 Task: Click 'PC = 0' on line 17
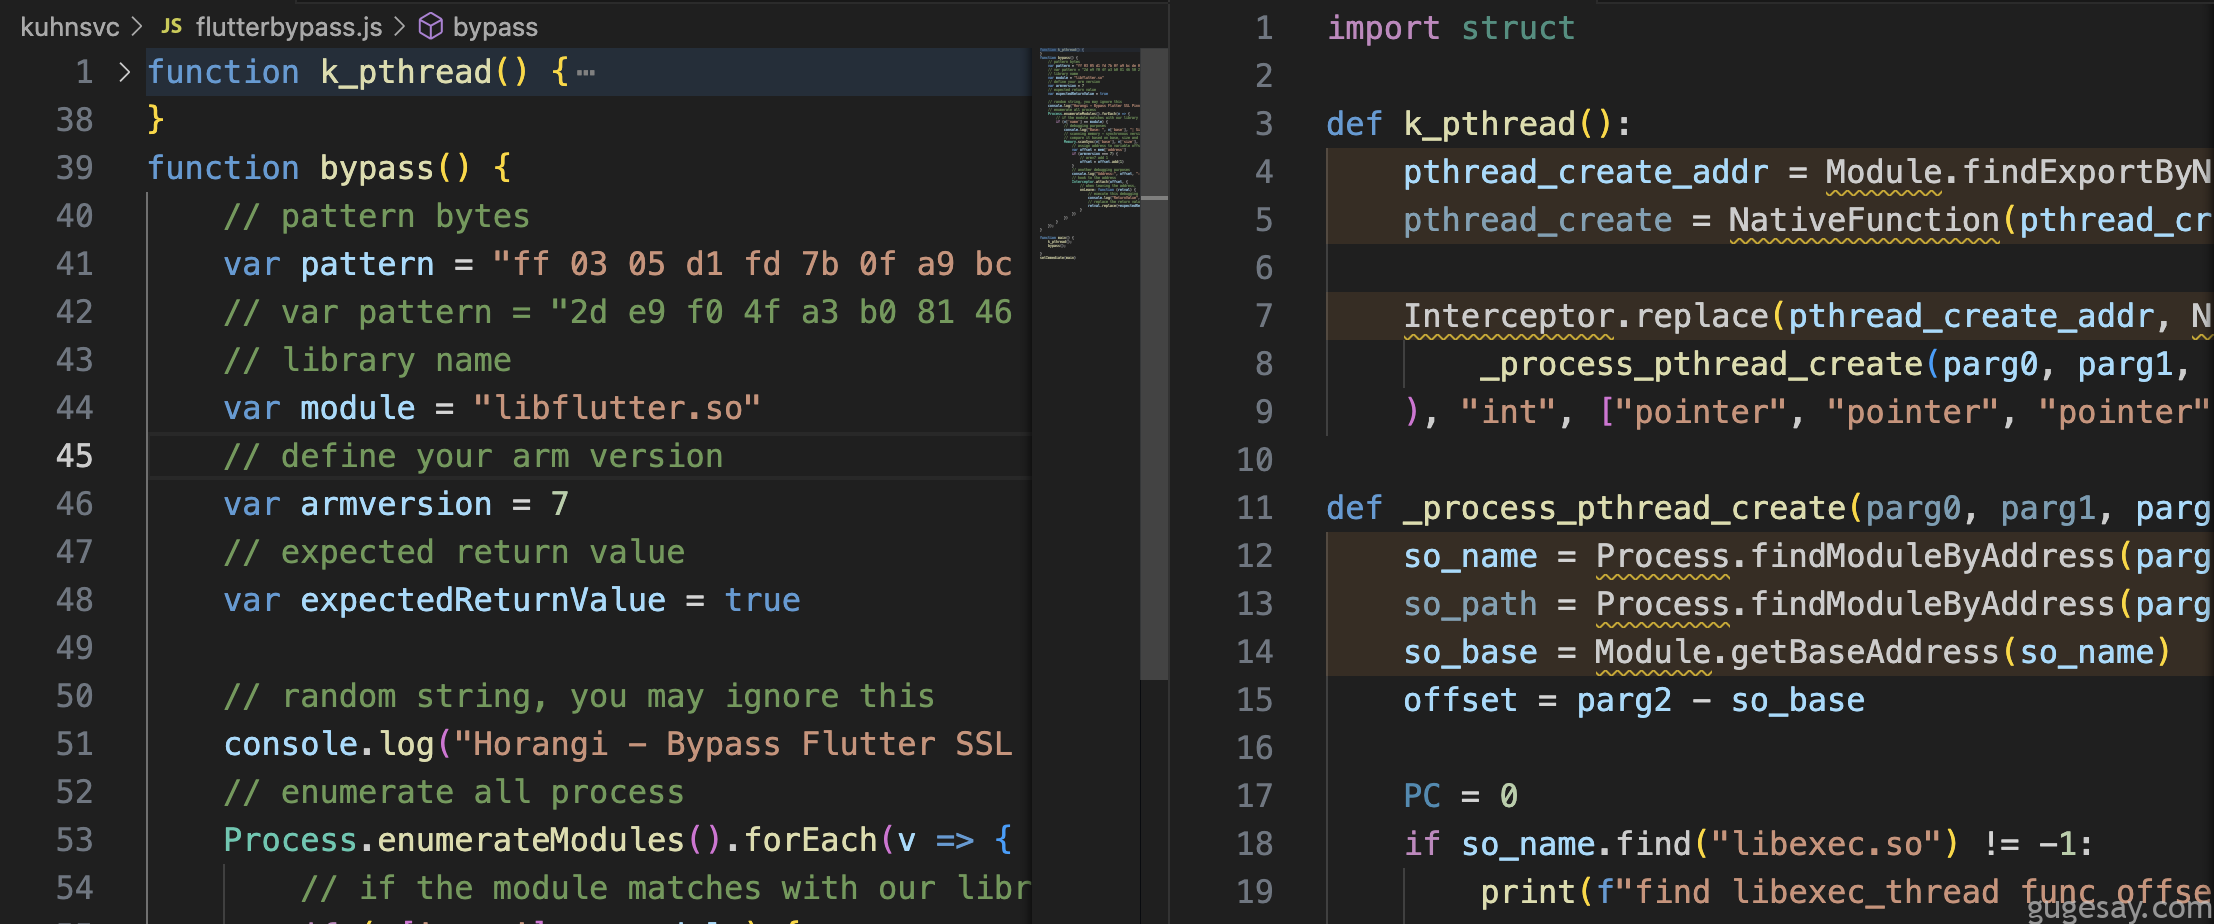pos(1461,796)
